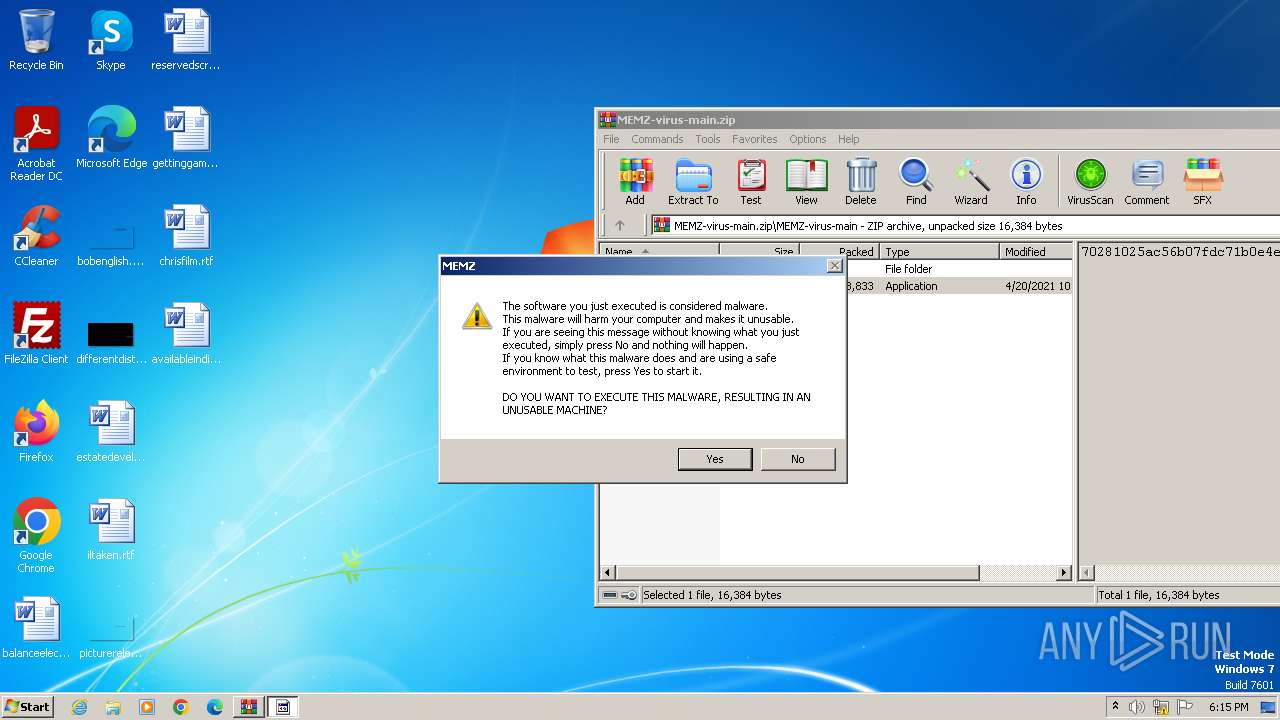This screenshot has width=1280, height=720.
Task: Open Internet Explorer from the taskbar
Action: click(x=80, y=707)
